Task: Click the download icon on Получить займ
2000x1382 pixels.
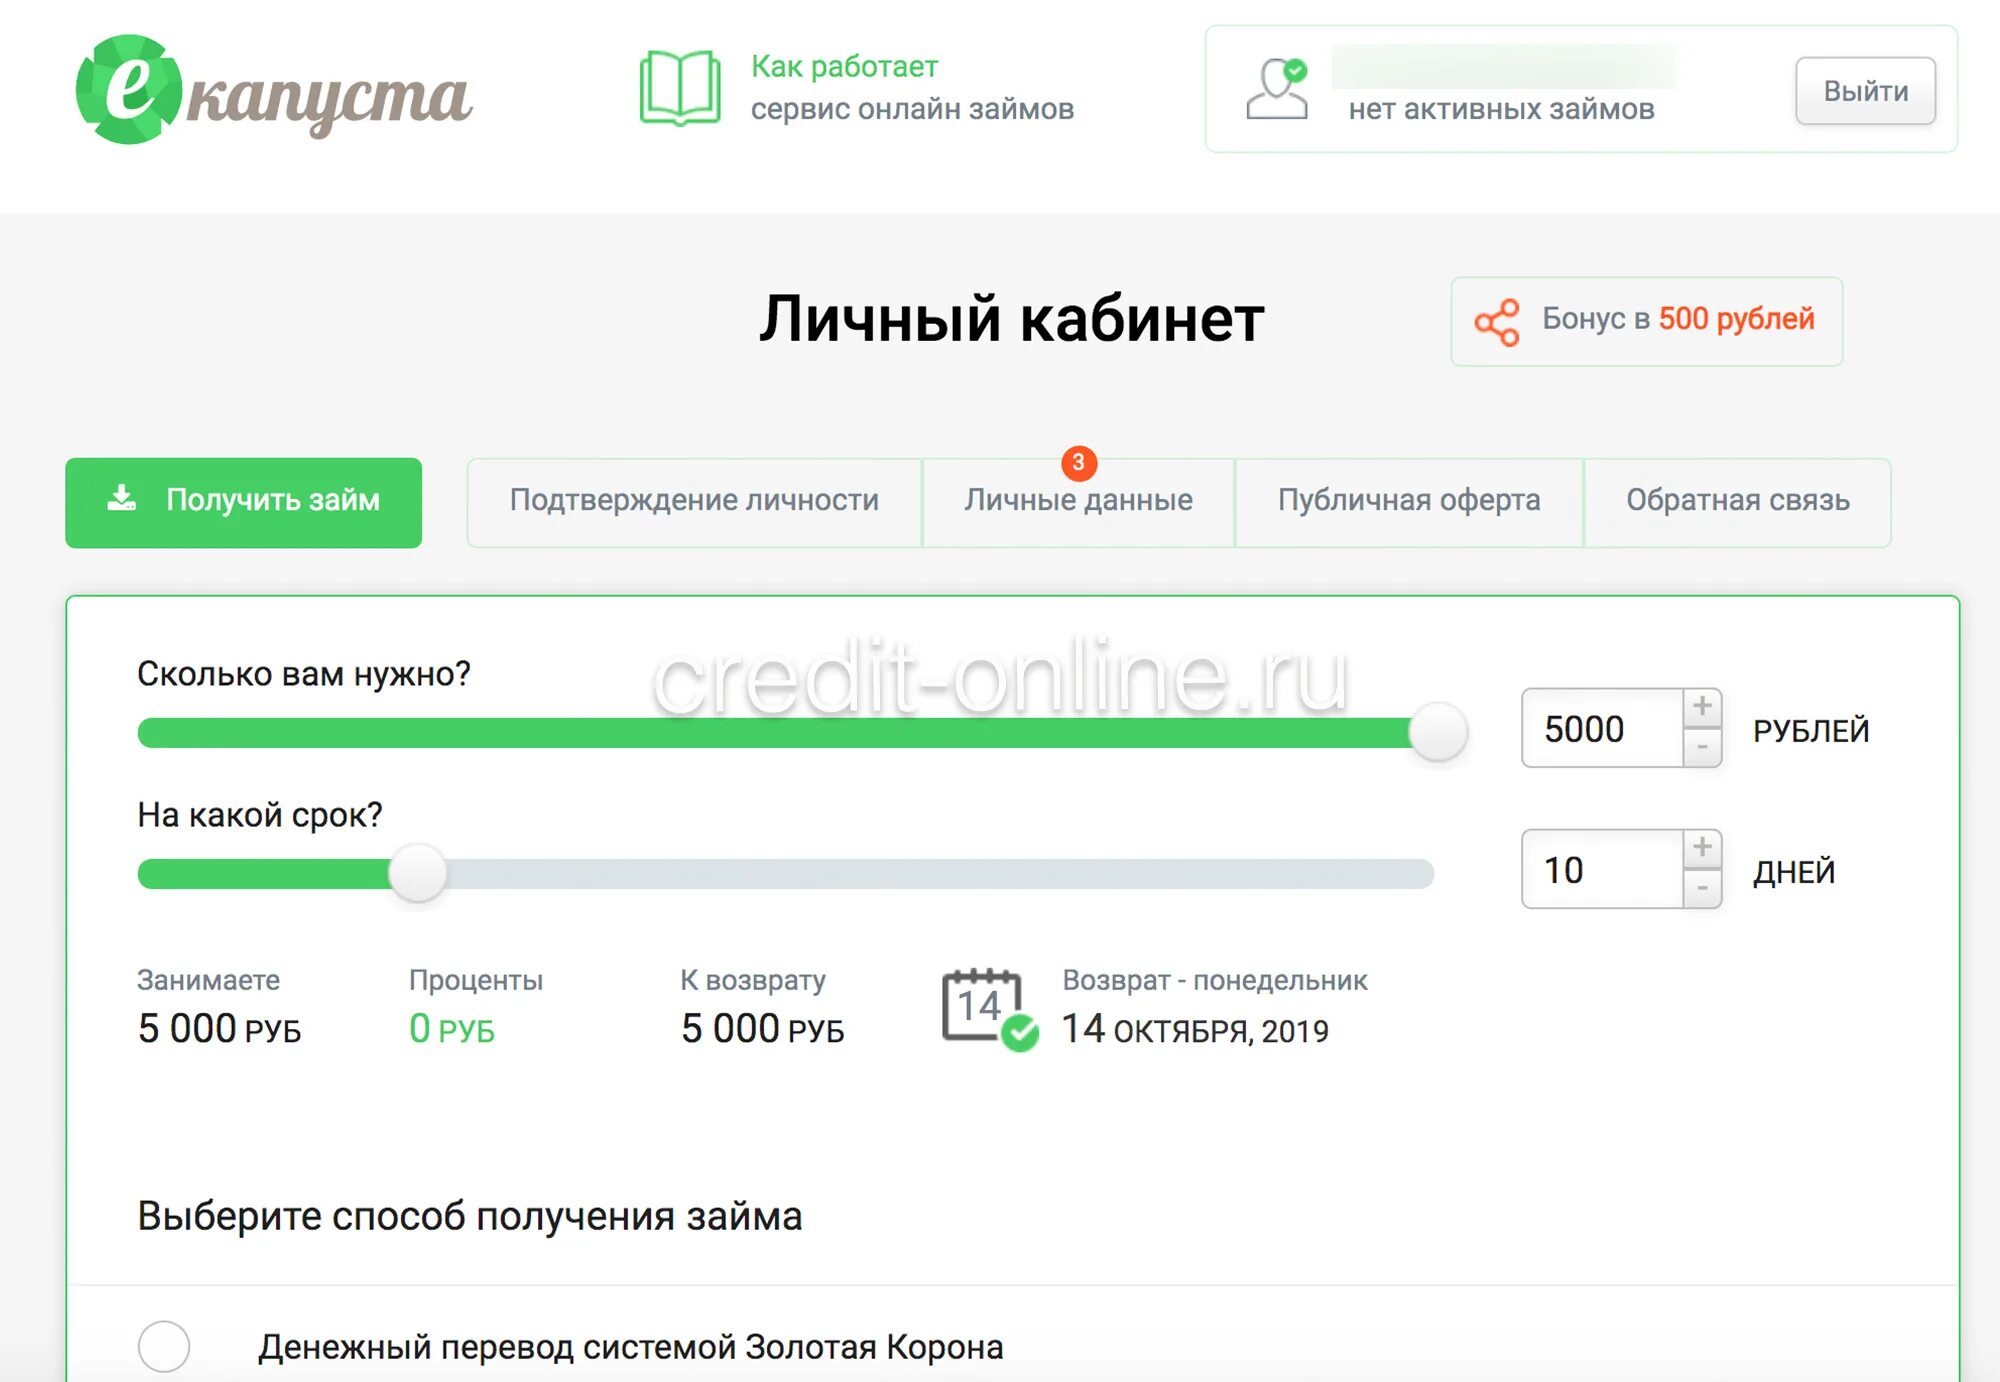Action: click(122, 498)
